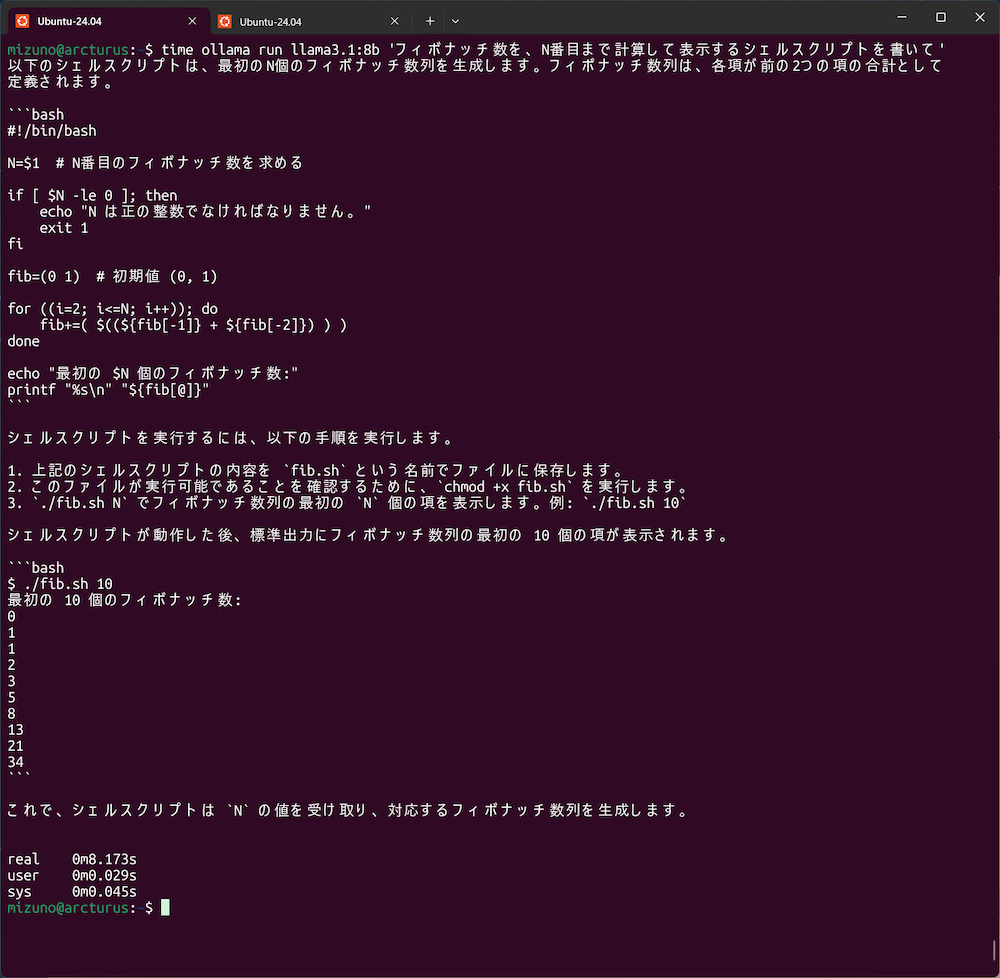Close the second Ubuntu-24.04 tab
Viewport: 1000px width, 978px height.
pos(395,21)
